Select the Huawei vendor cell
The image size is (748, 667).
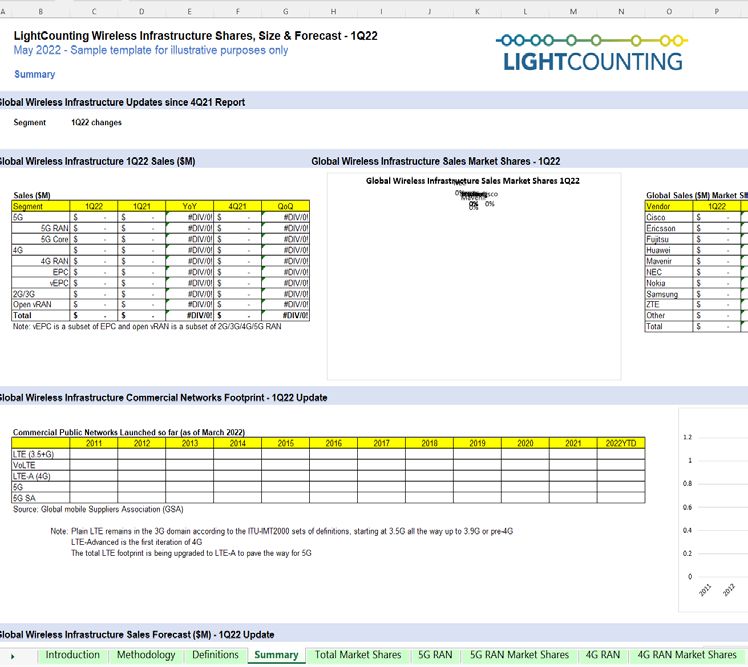point(668,250)
